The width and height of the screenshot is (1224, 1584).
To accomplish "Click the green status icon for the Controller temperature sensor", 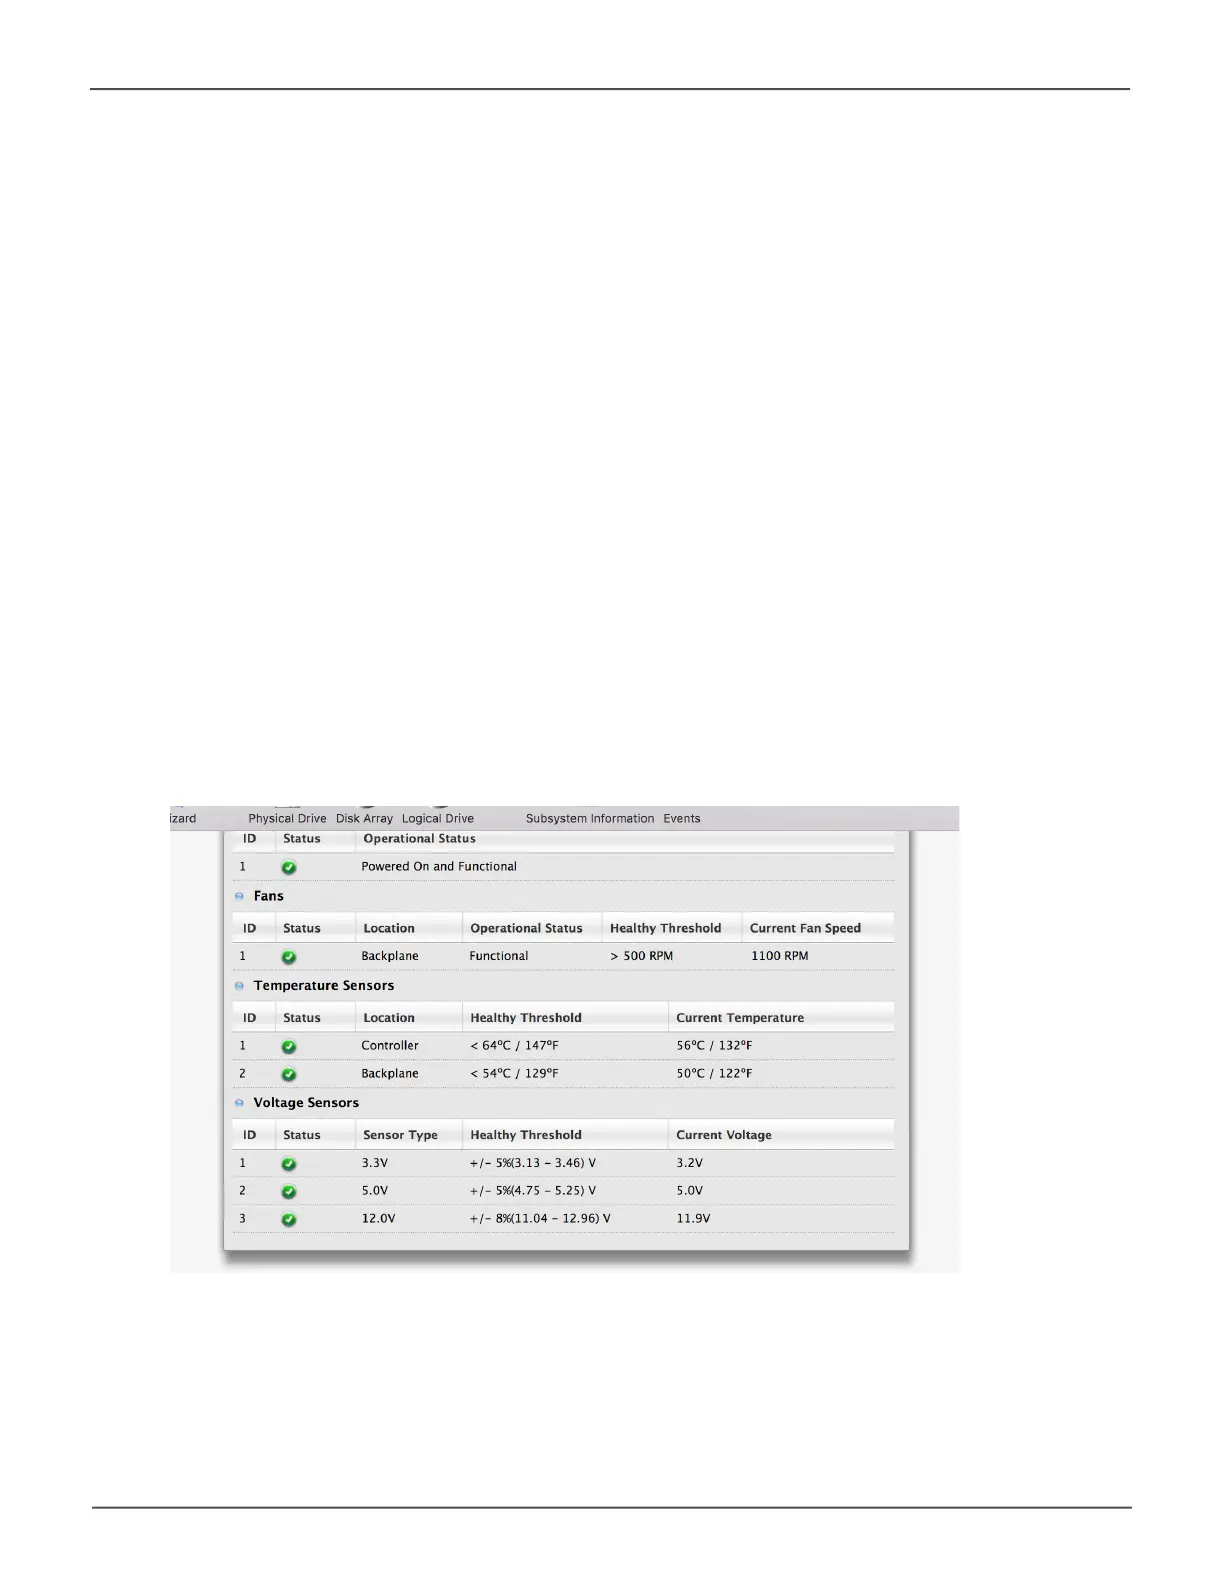I will [x=289, y=1046].
